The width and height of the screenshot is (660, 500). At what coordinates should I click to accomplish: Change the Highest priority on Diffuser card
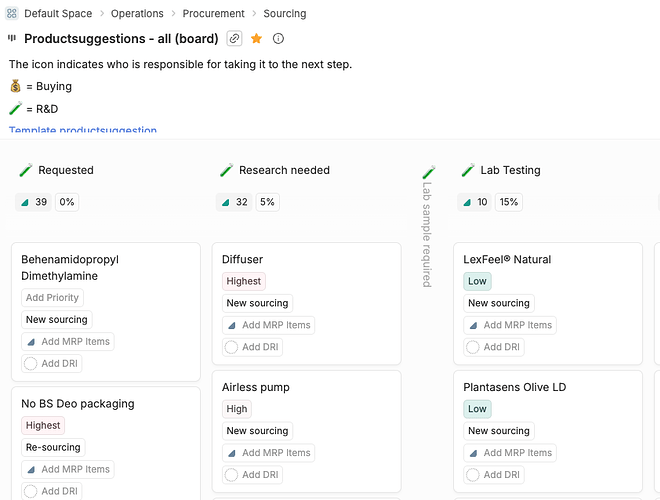coord(244,282)
